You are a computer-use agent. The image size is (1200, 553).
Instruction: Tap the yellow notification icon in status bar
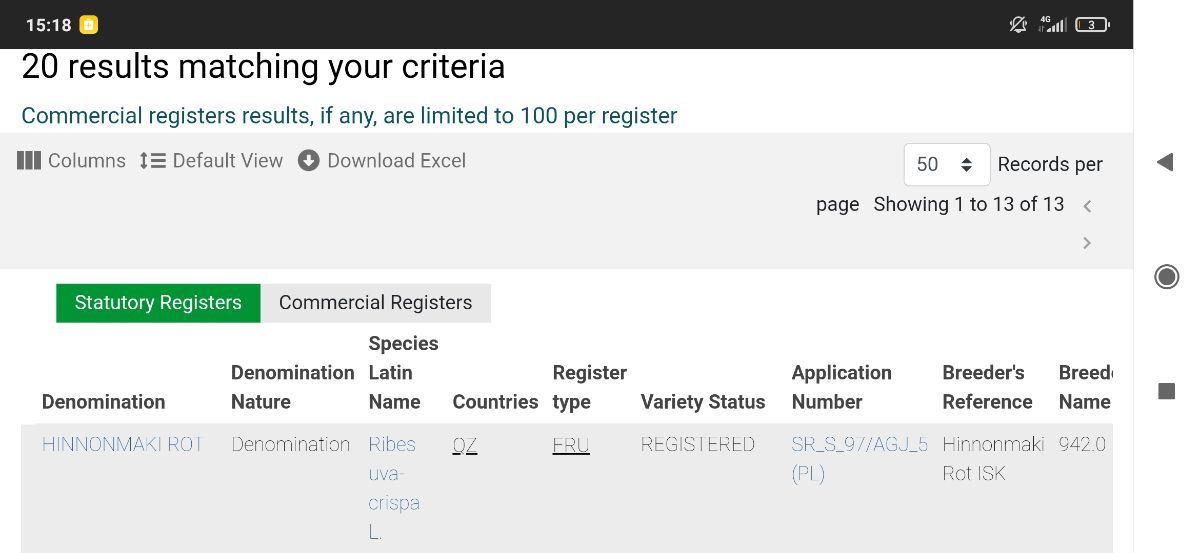click(x=89, y=25)
